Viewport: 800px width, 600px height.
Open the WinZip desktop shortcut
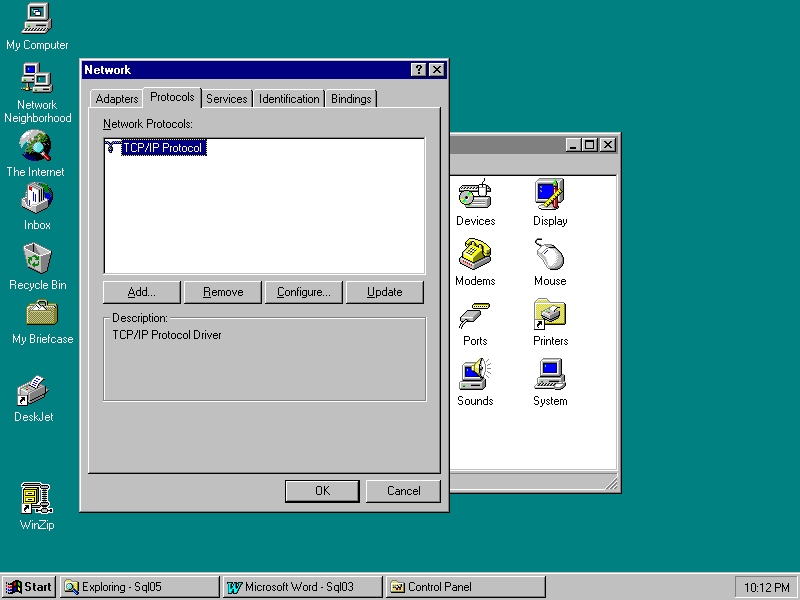pyautogui.click(x=37, y=498)
